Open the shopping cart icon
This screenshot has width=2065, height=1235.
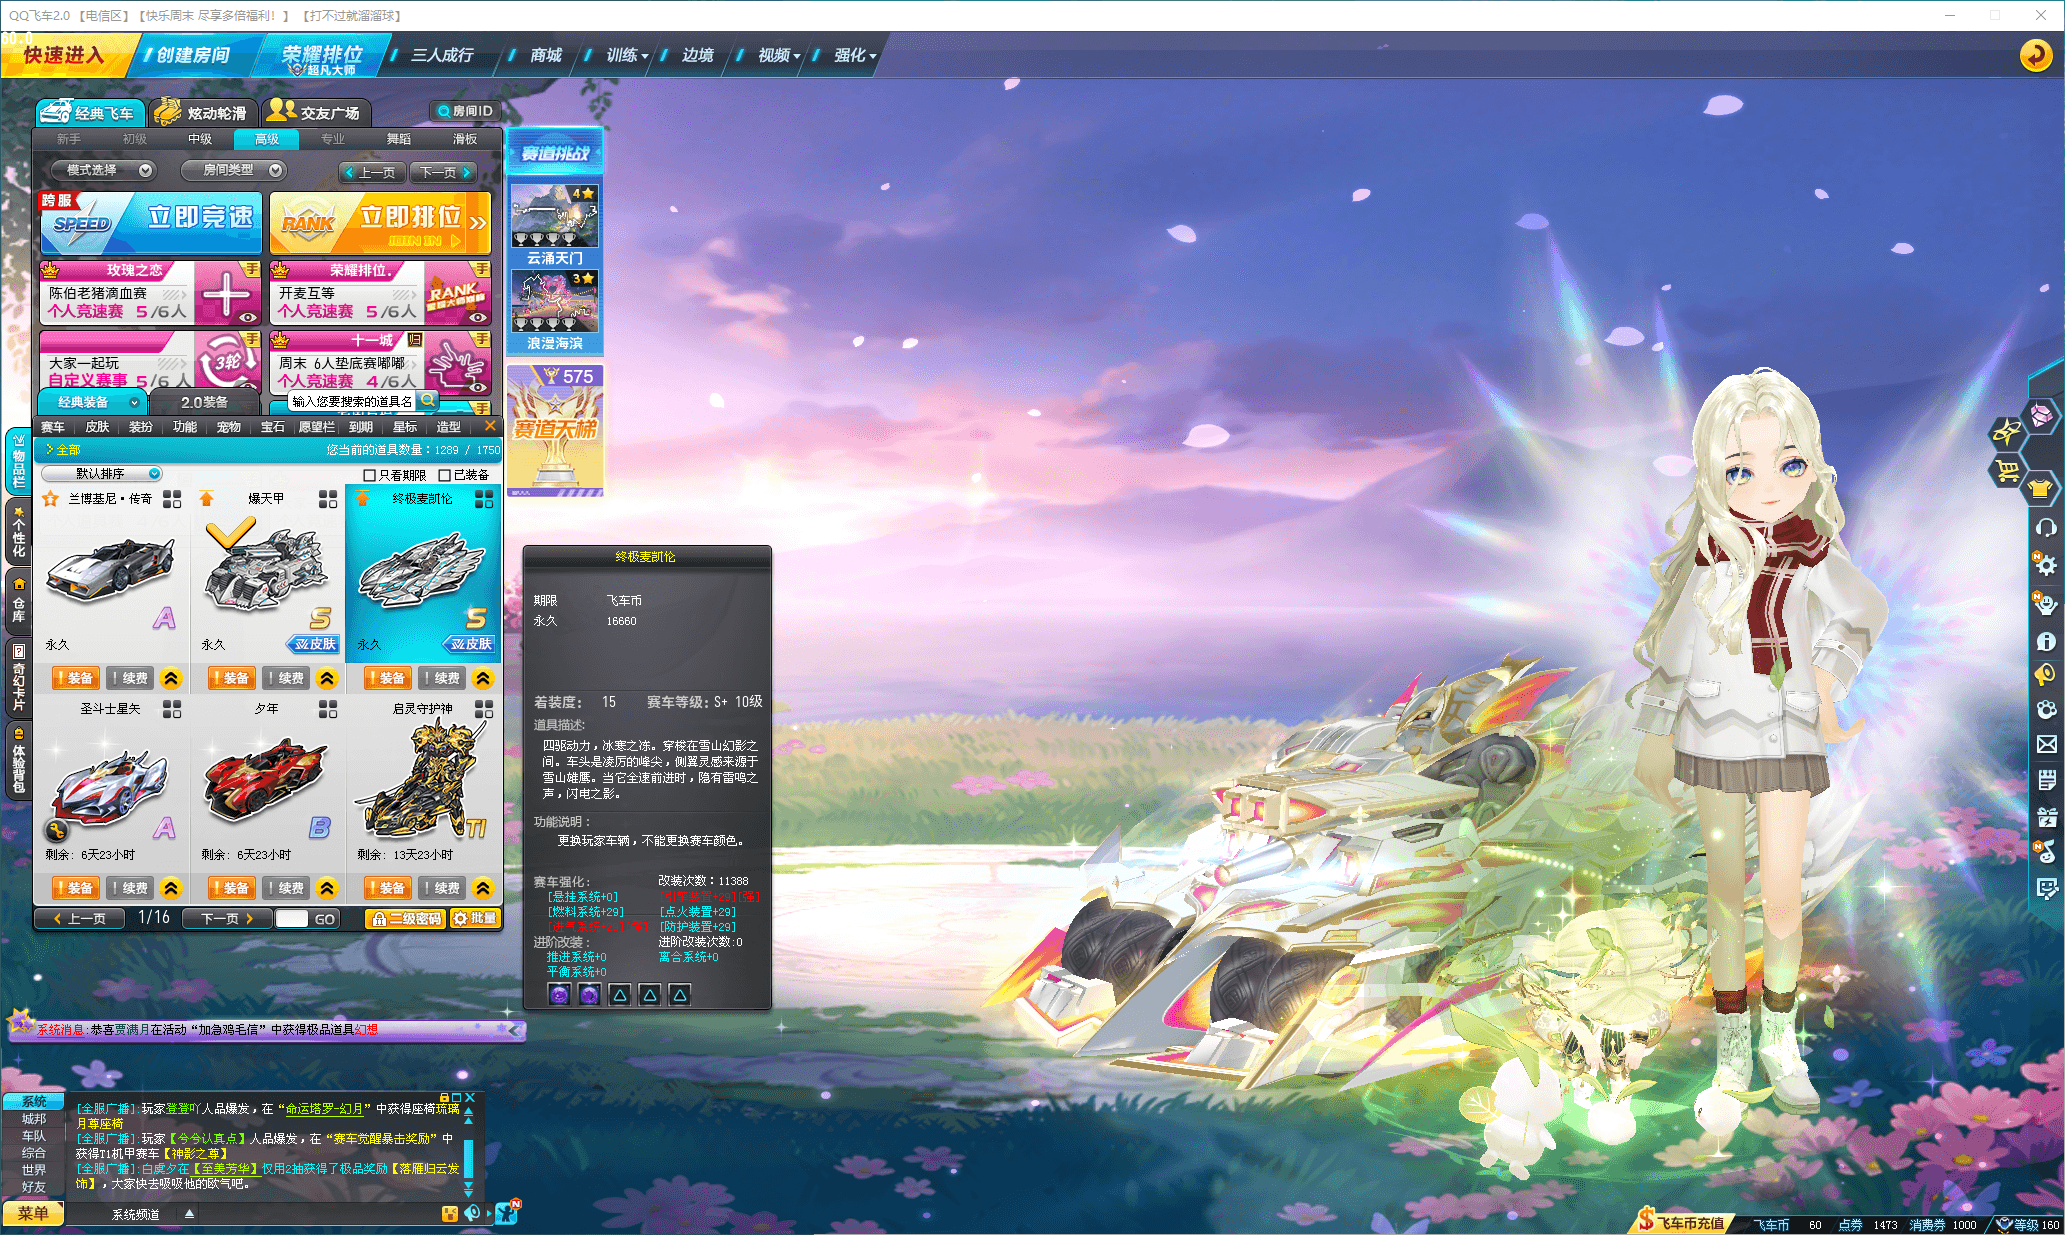2006,470
